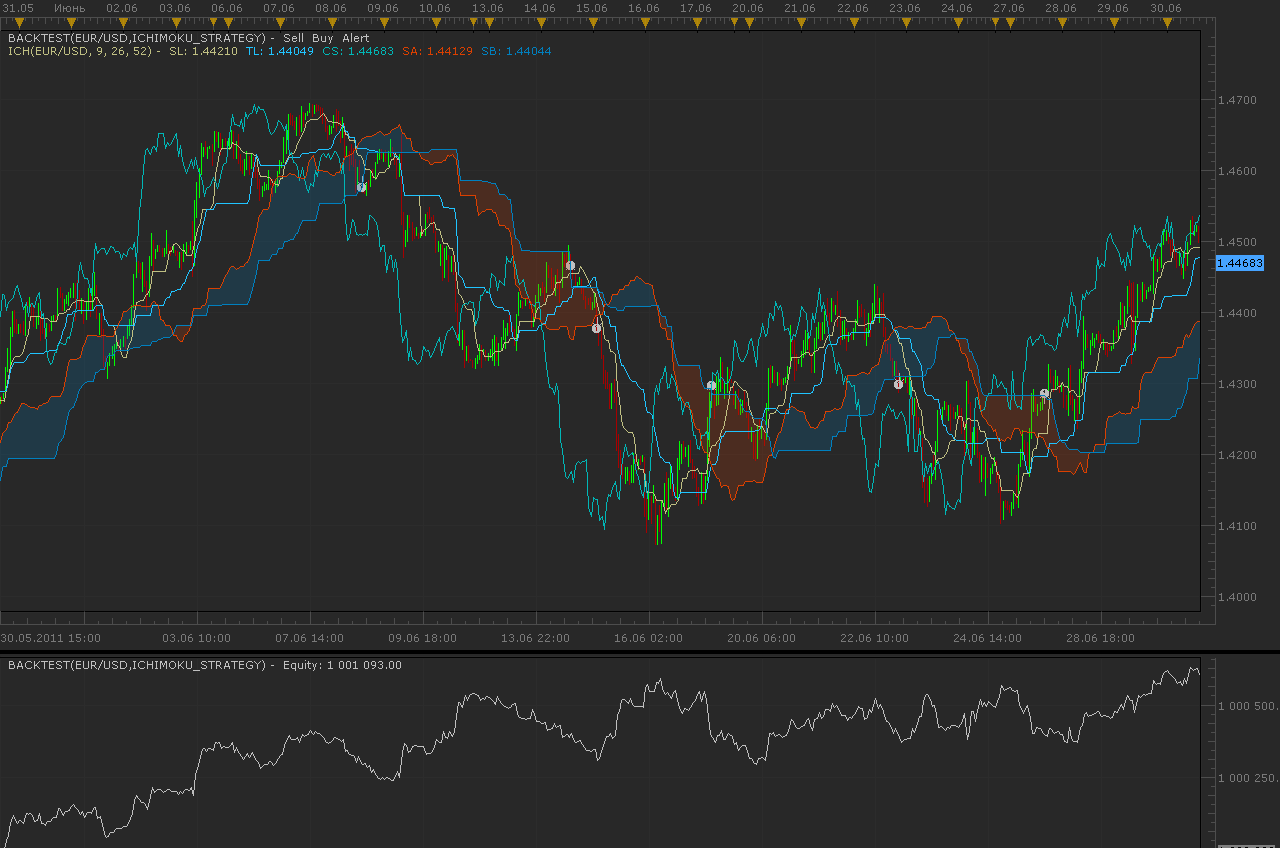Select the gold marker under 08.06
1280x848 pixels.
point(331,21)
